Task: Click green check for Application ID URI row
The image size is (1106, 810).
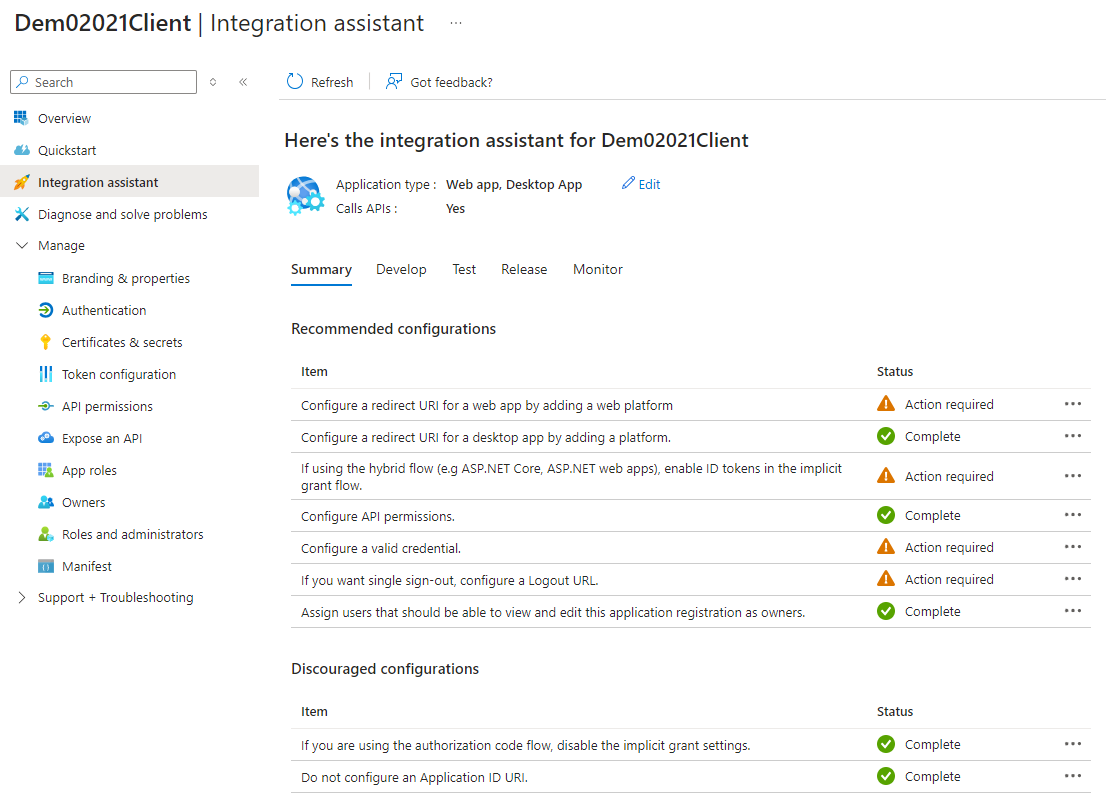Action: pyautogui.click(x=886, y=776)
